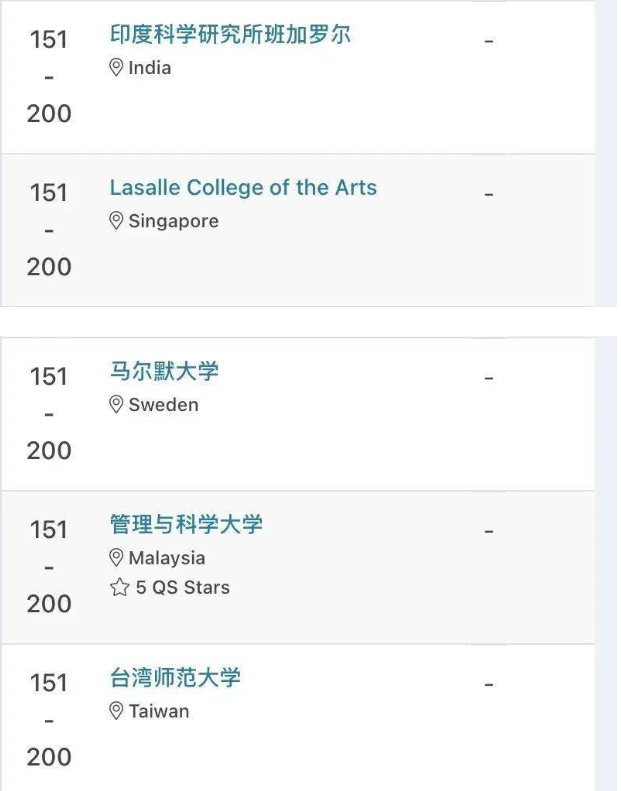The image size is (621, 791).
Task: Click the star icon next to 5 QS Stars
Action: coord(120,587)
